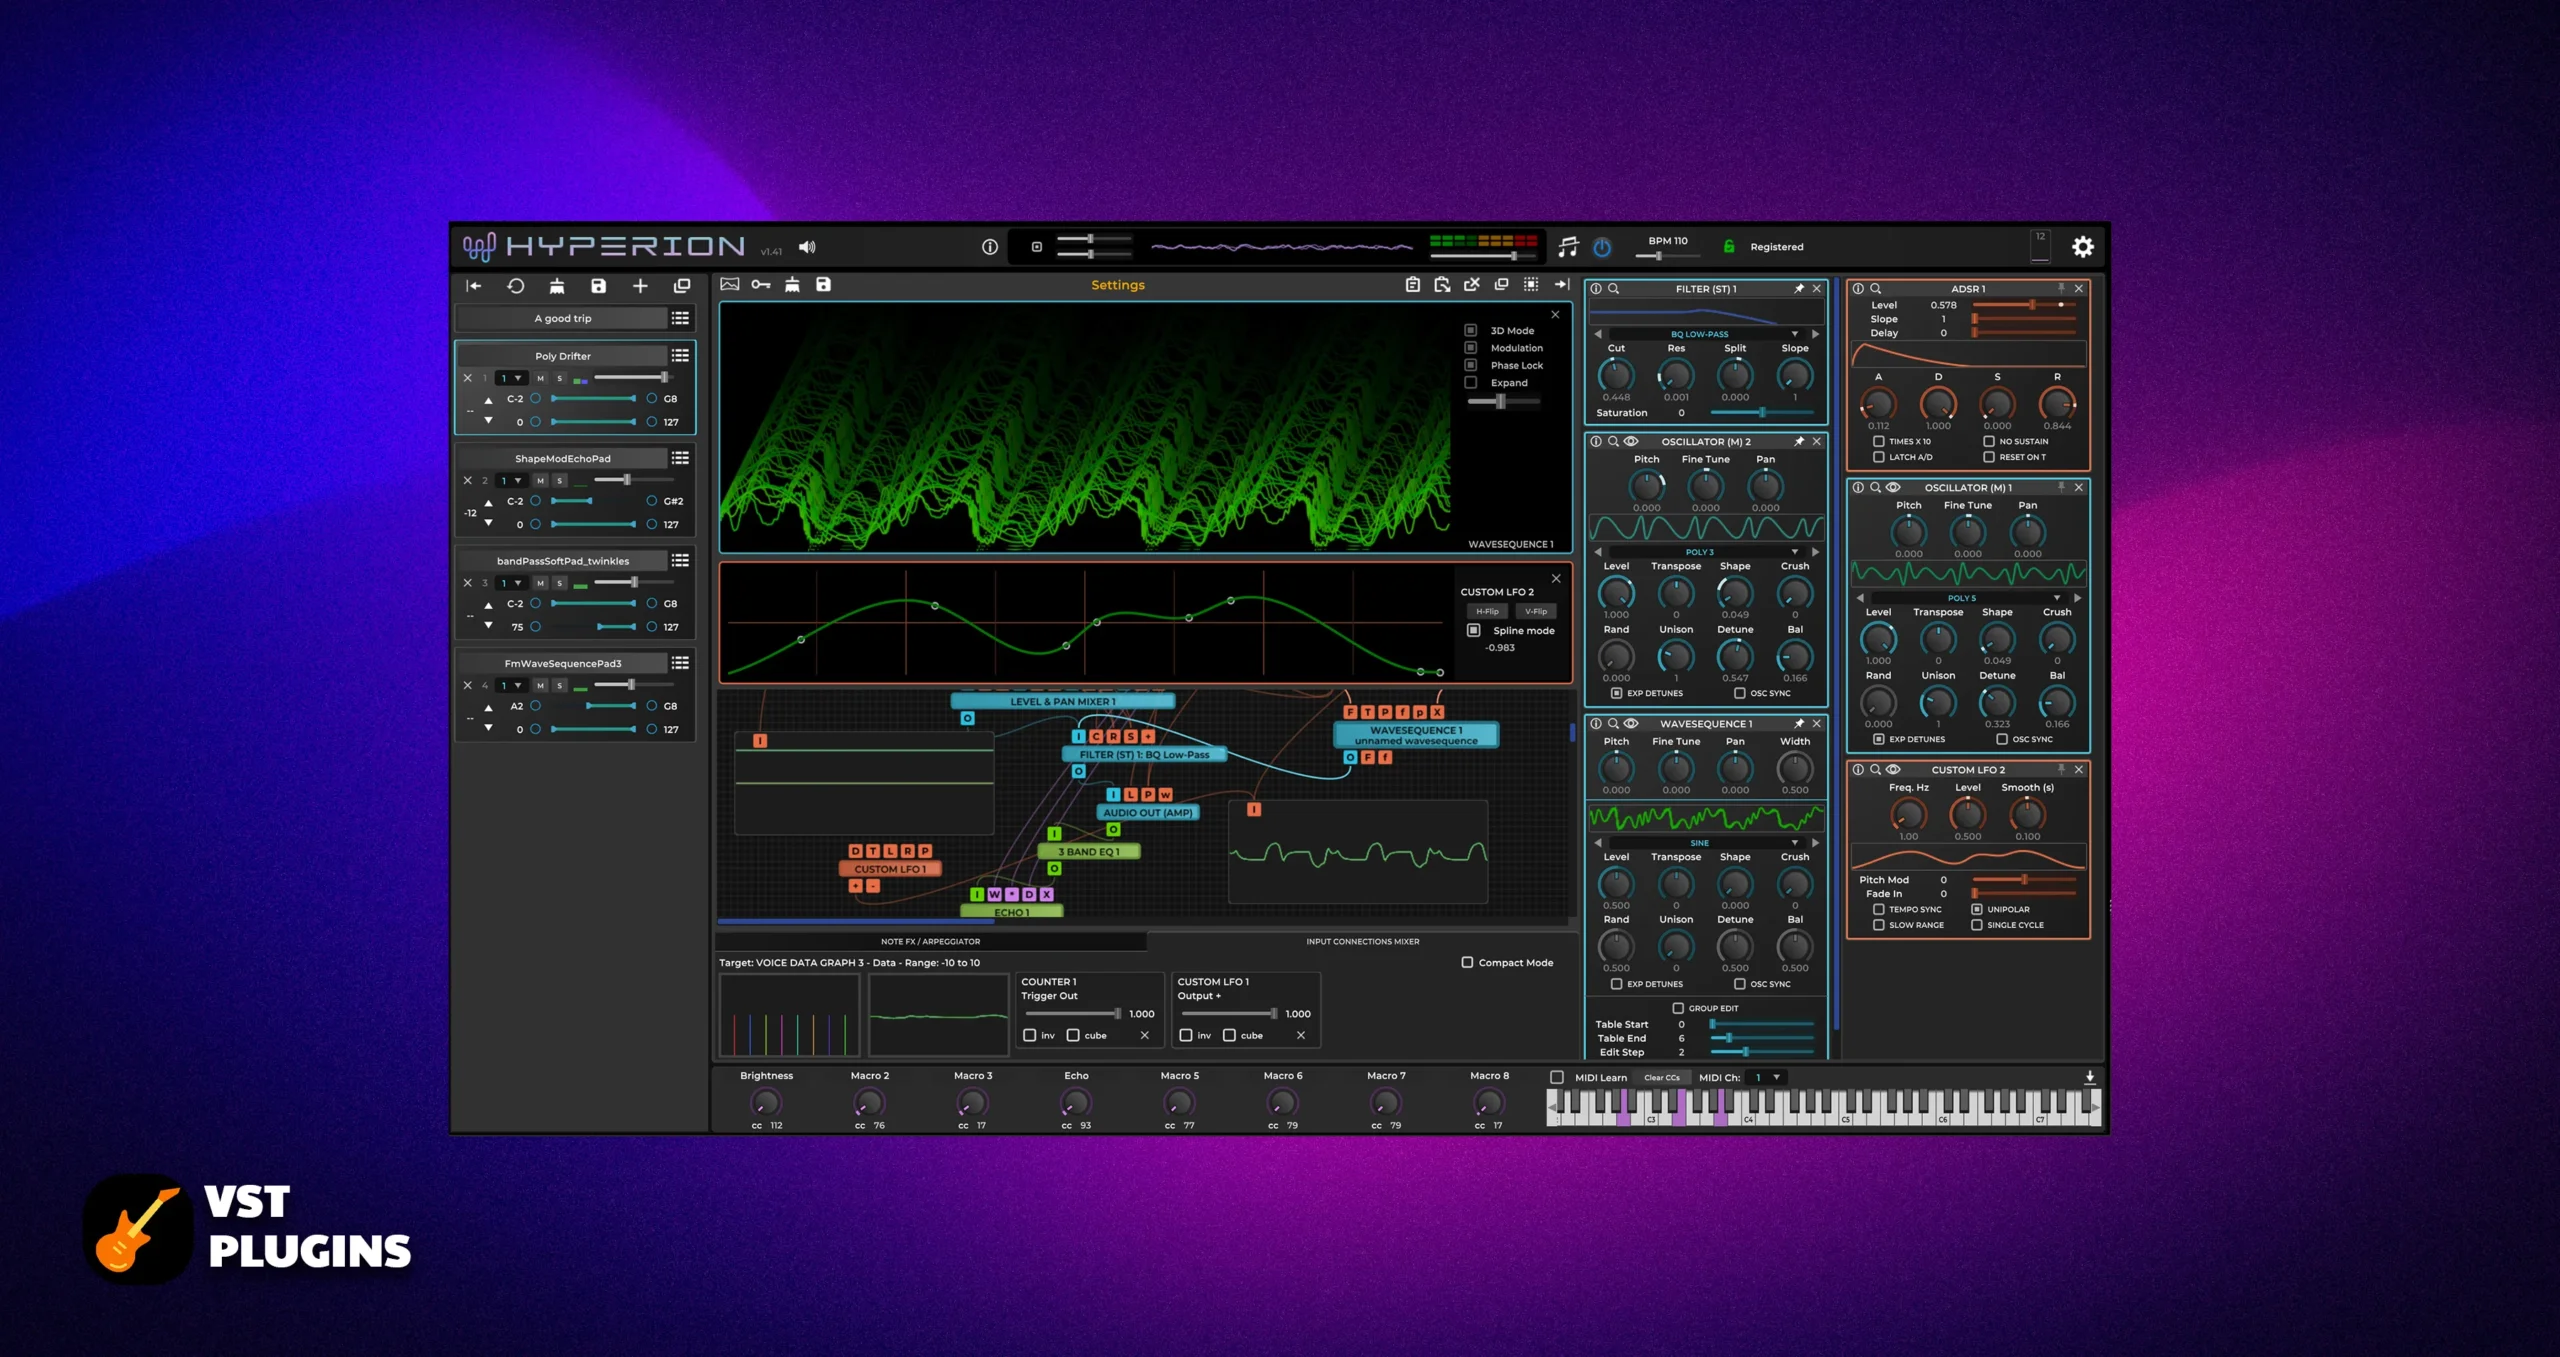Solo the ShapeModEchoPad layer with S button
The image size is (2560, 1357).
click(x=559, y=480)
